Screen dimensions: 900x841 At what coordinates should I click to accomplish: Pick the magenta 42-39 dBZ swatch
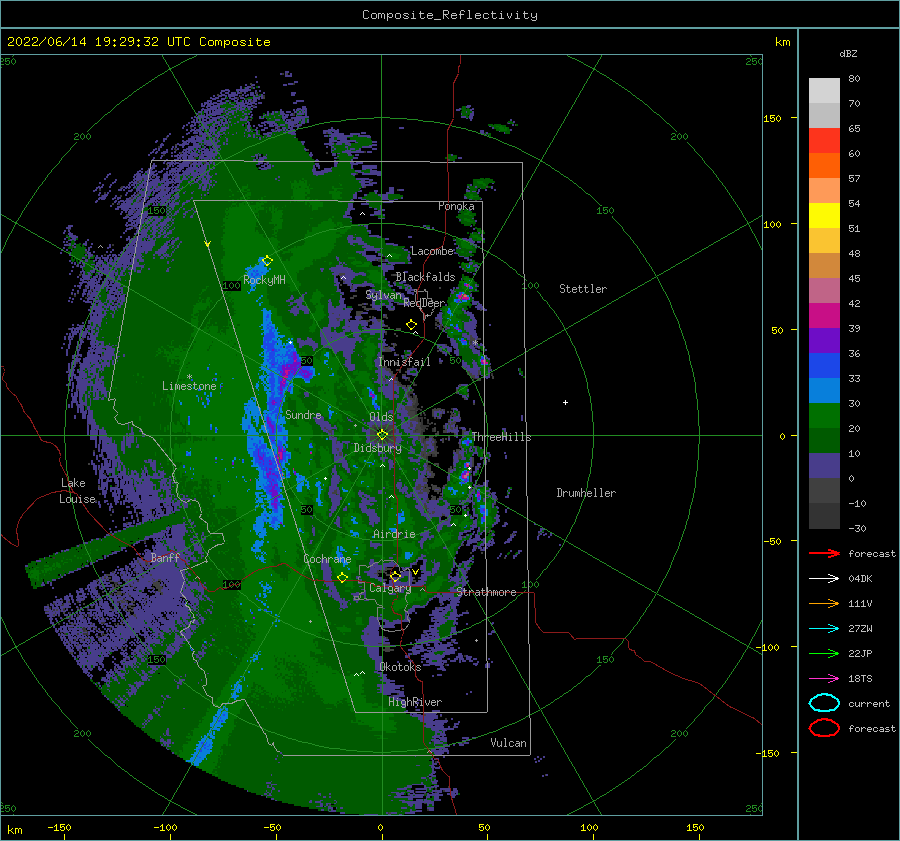824,316
